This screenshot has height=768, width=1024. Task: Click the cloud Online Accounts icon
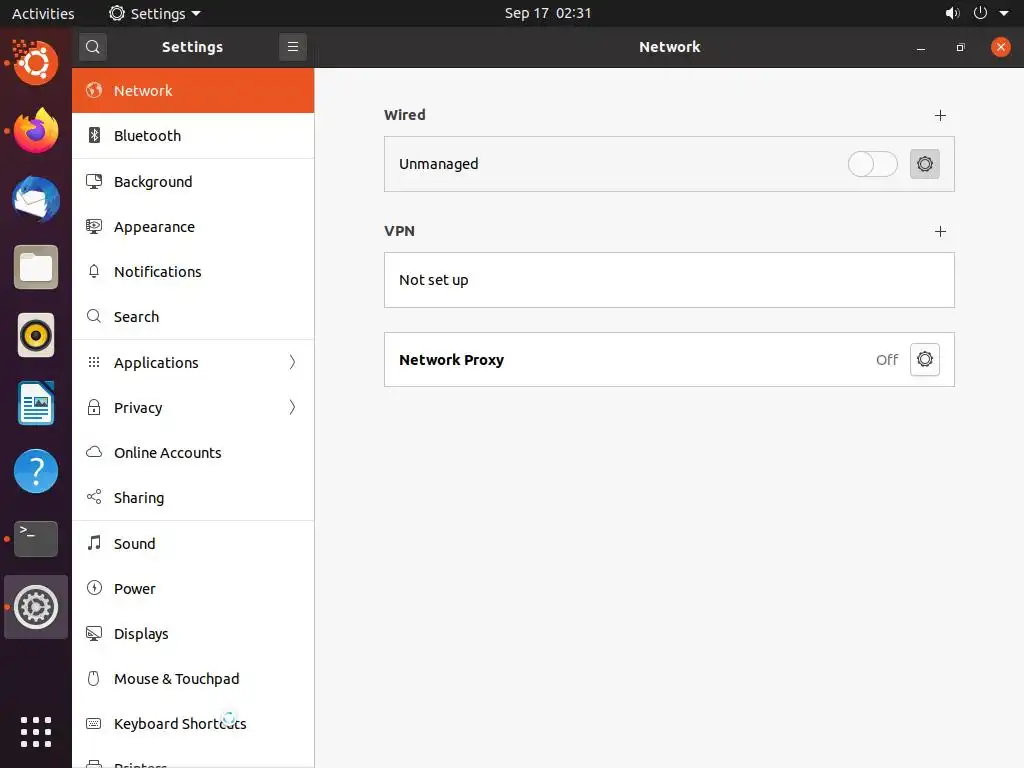coord(94,452)
